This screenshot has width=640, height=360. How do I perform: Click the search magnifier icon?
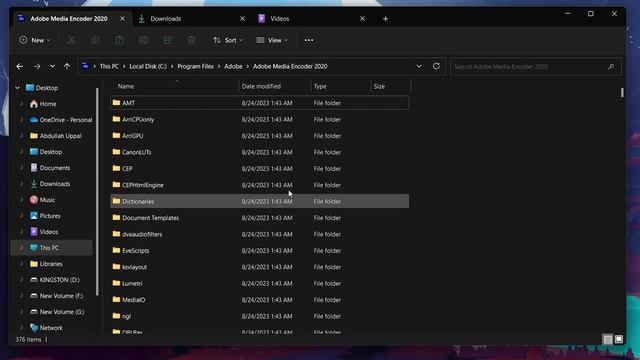[x=611, y=67]
